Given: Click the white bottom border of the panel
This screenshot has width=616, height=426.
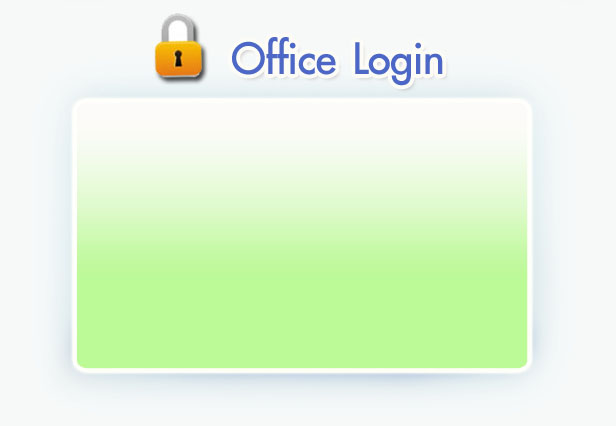Looking at the screenshot, I should tap(302, 370).
